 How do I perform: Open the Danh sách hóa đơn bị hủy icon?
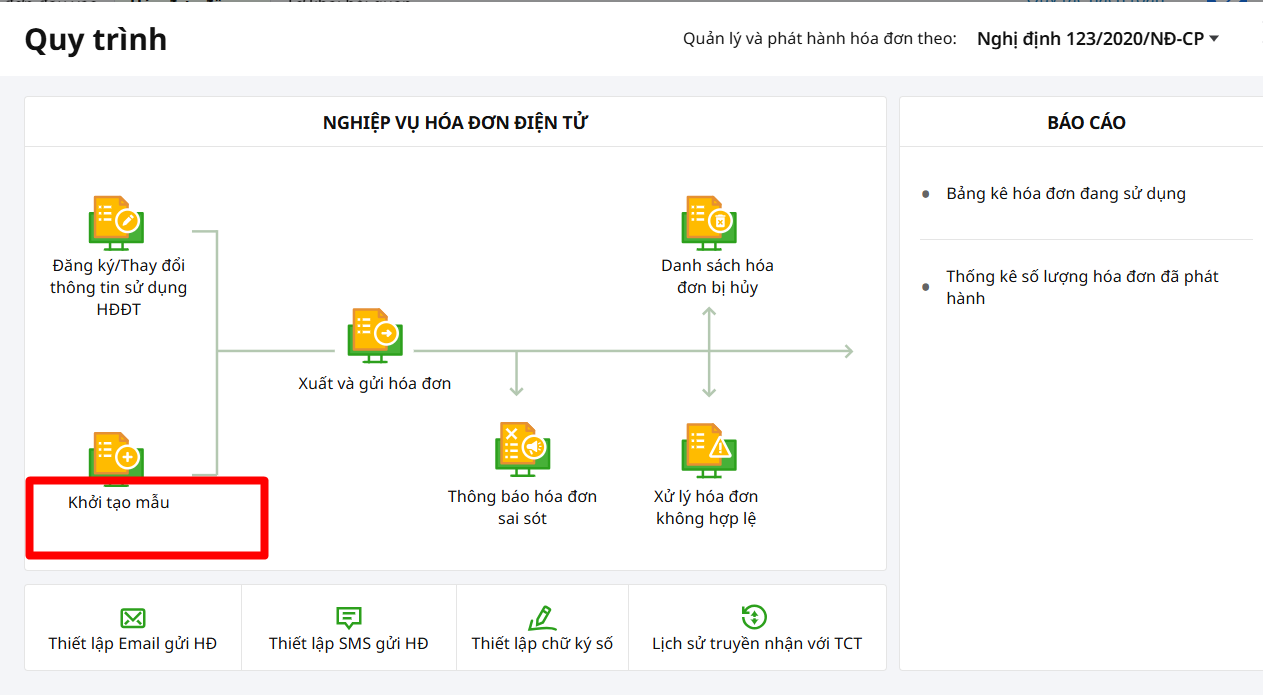click(x=709, y=222)
